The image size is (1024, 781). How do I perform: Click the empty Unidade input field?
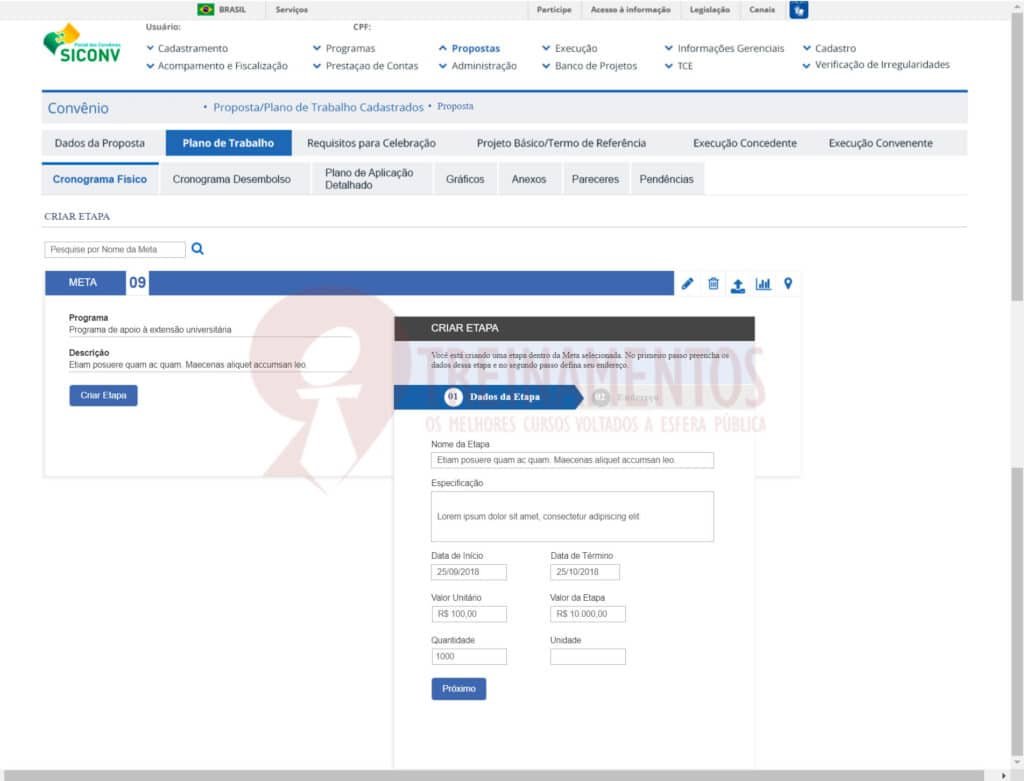[587, 657]
